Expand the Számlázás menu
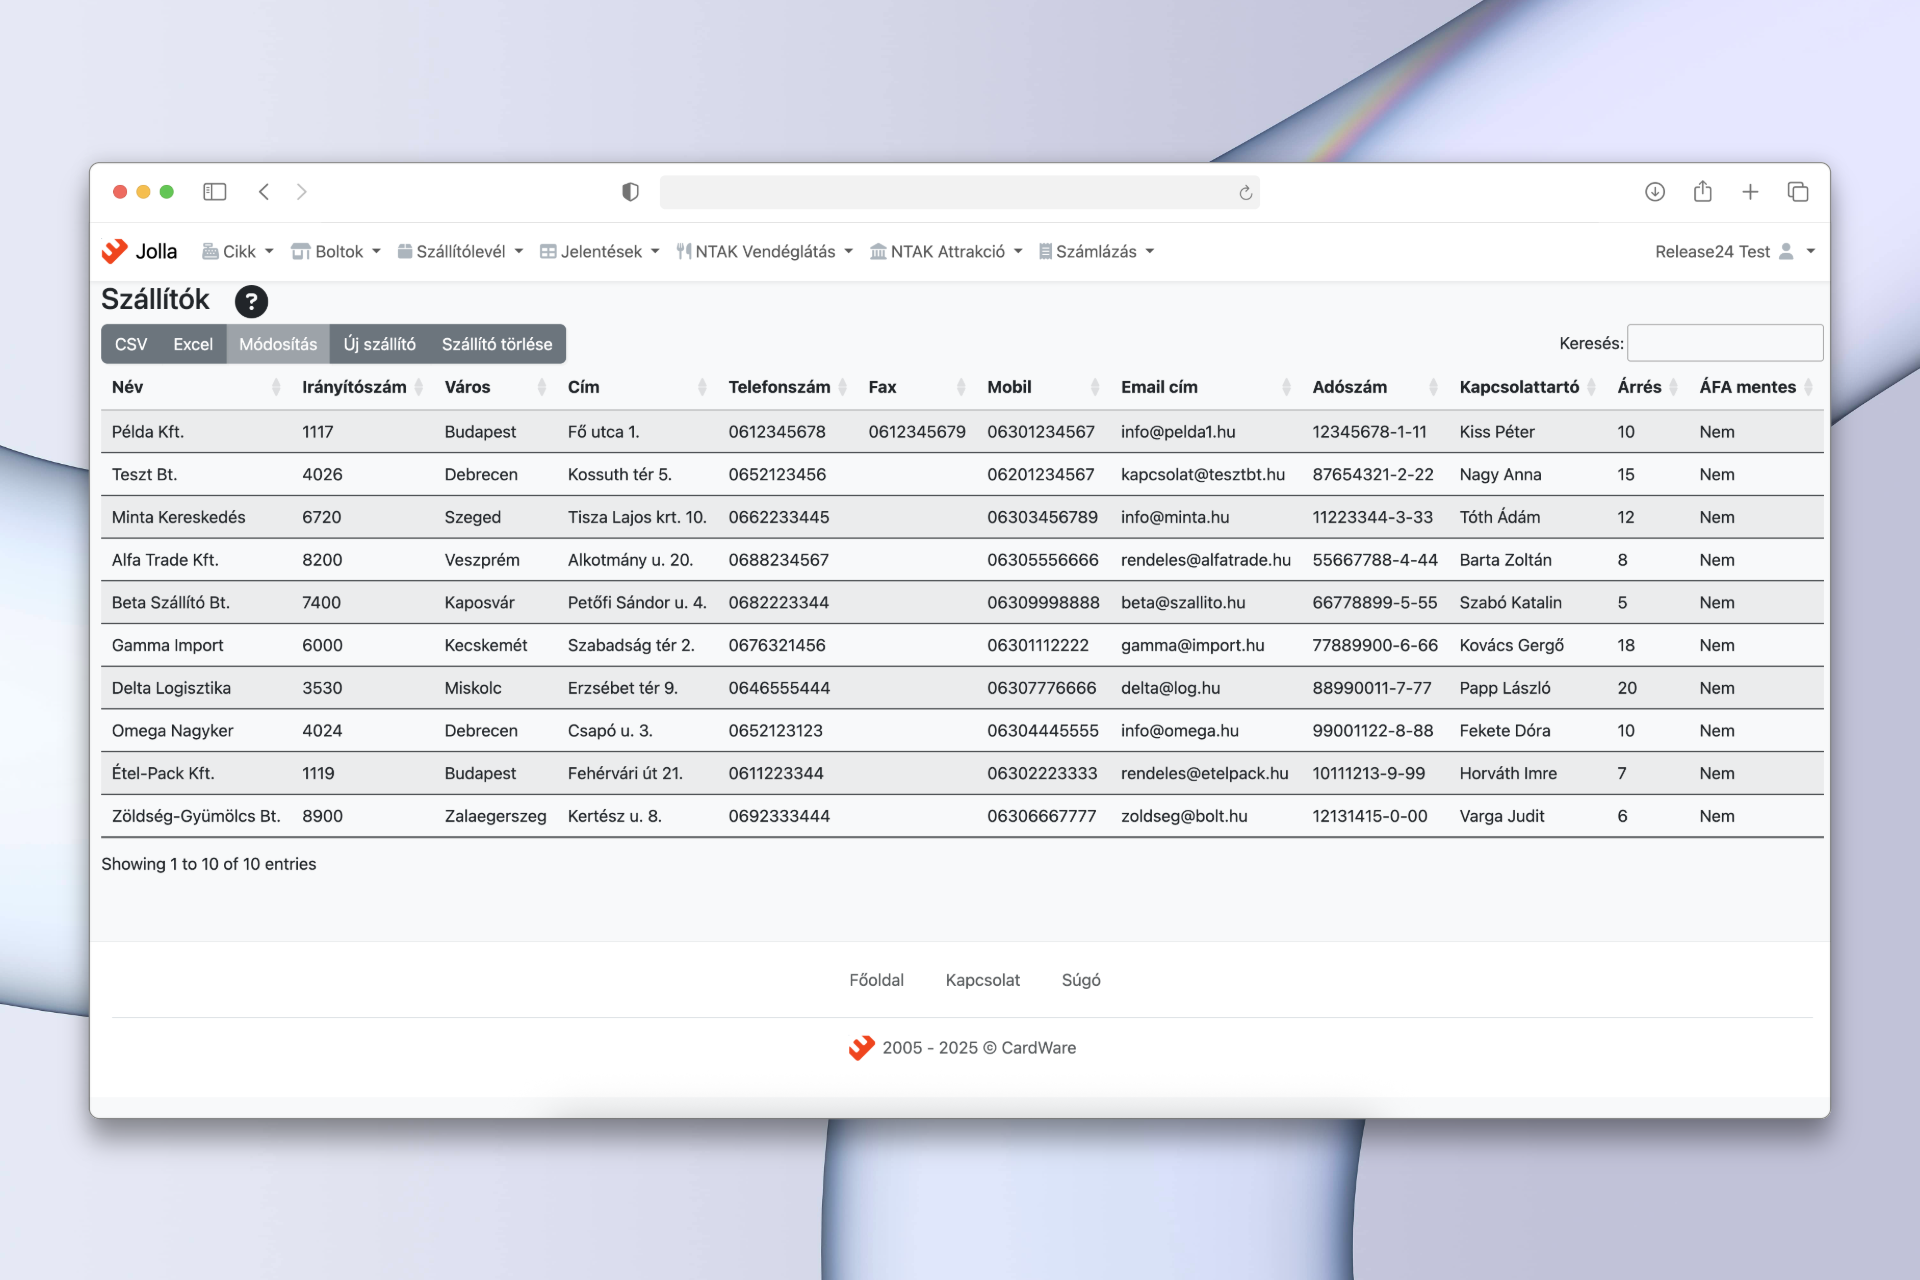 (1096, 252)
